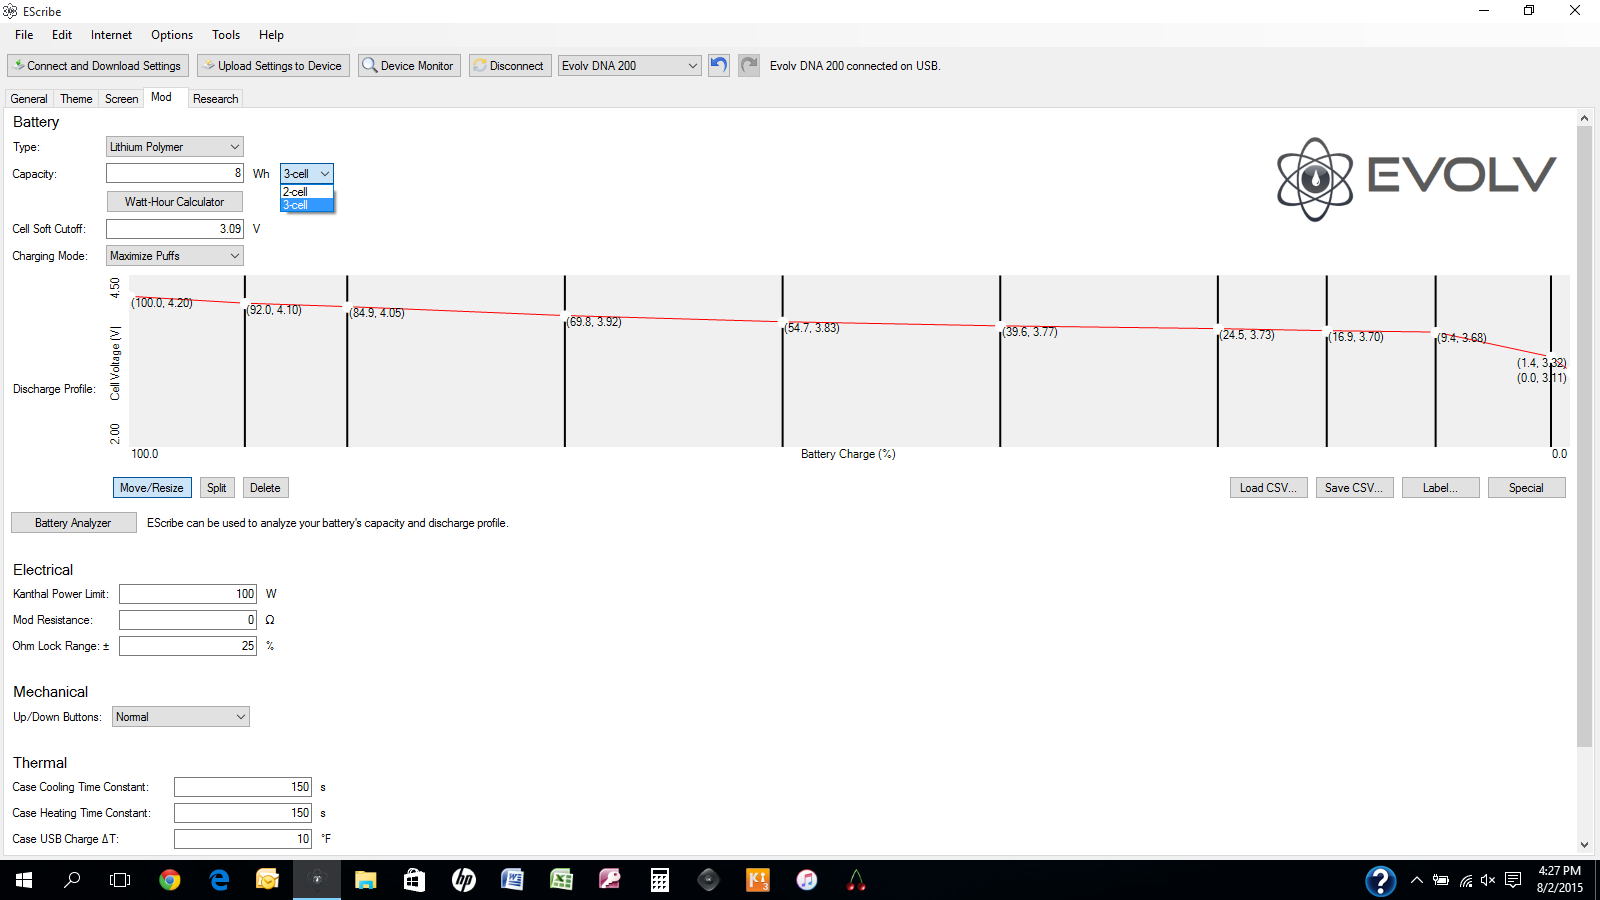The image size is (1600, 900).
Task: Open iTunes from the taskbar
Action: click(x=806, y=880)
